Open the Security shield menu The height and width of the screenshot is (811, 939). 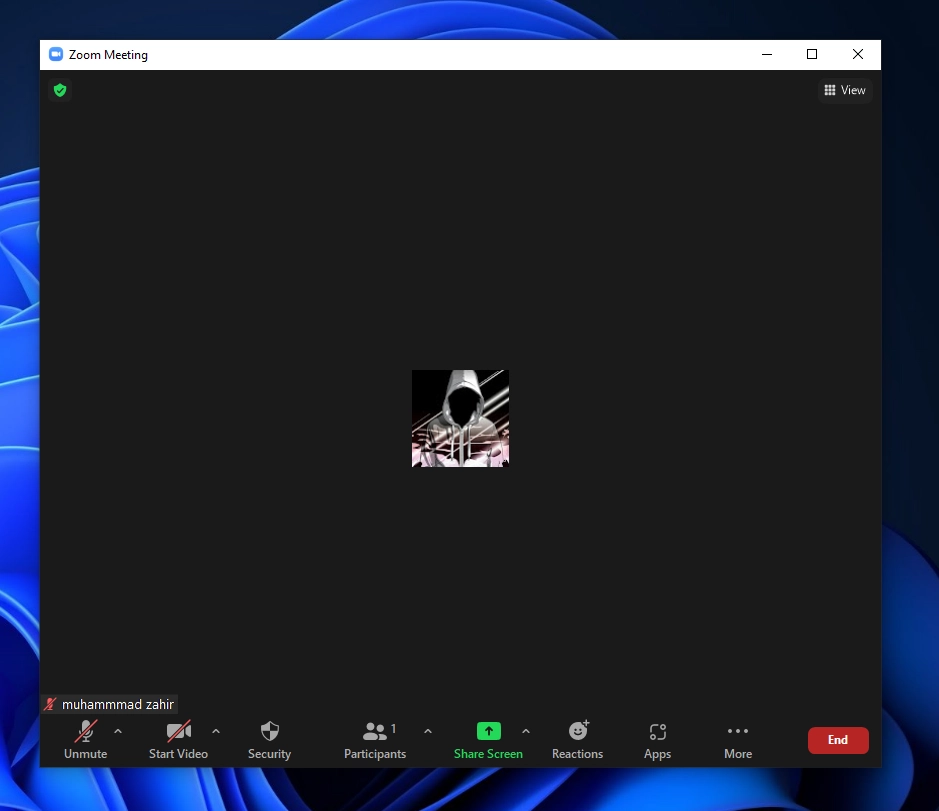(269, 733)
